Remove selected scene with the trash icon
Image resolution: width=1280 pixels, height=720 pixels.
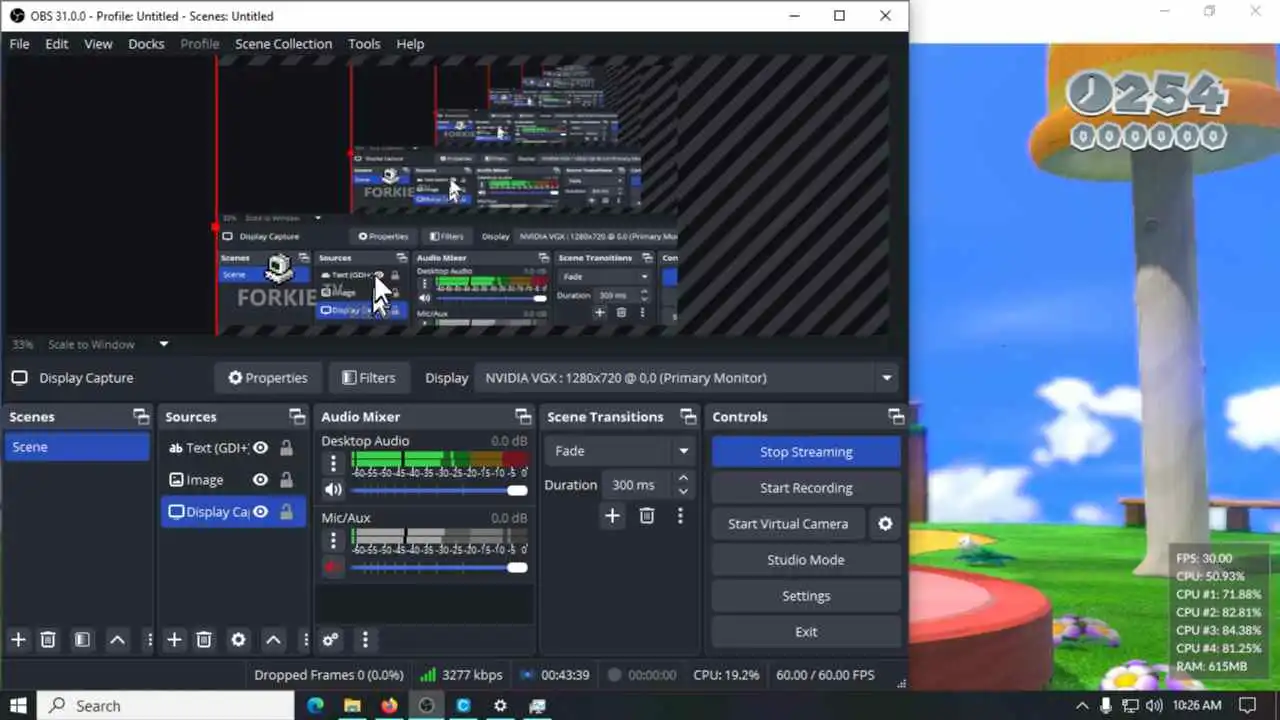click(x=48, y=640)
